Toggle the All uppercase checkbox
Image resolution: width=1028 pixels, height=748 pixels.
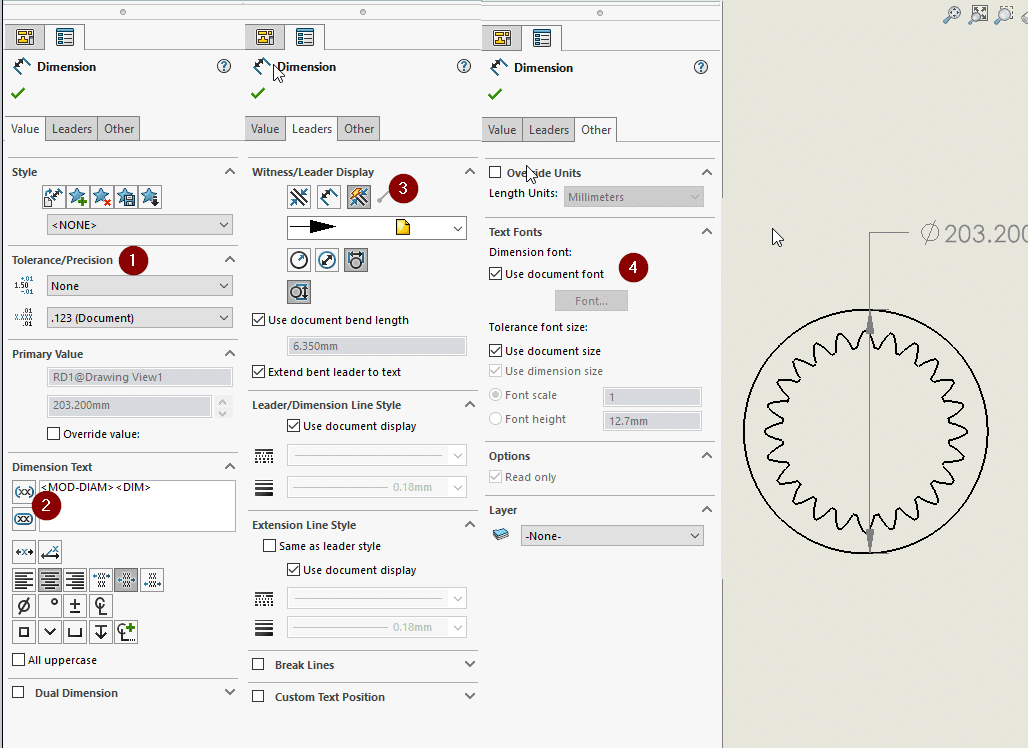pyautogui.click(x=19, y=660)
